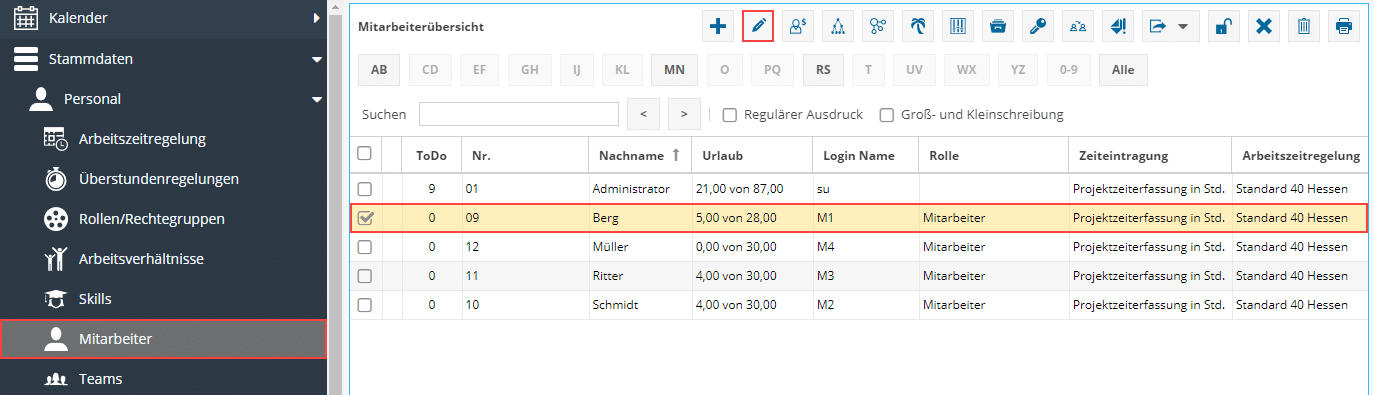Expand the Kalender menu section
This screenshot has height=395, width=1374.
pyautogui.click(x=316, y=18)
